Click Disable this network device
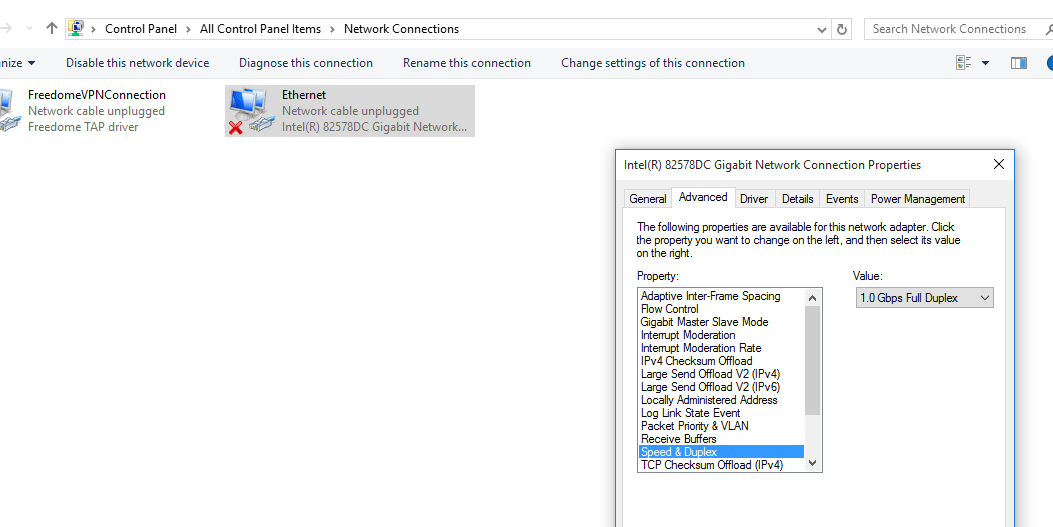Screen dimensions: 1053x527 (x=138, y=63)
